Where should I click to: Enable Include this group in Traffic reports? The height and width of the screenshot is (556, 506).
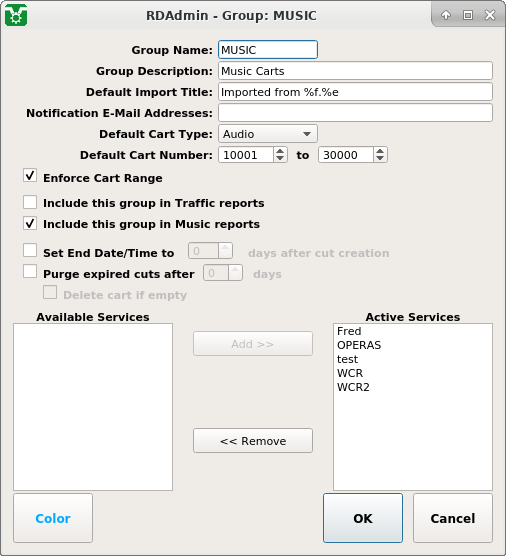click(30, 202)
